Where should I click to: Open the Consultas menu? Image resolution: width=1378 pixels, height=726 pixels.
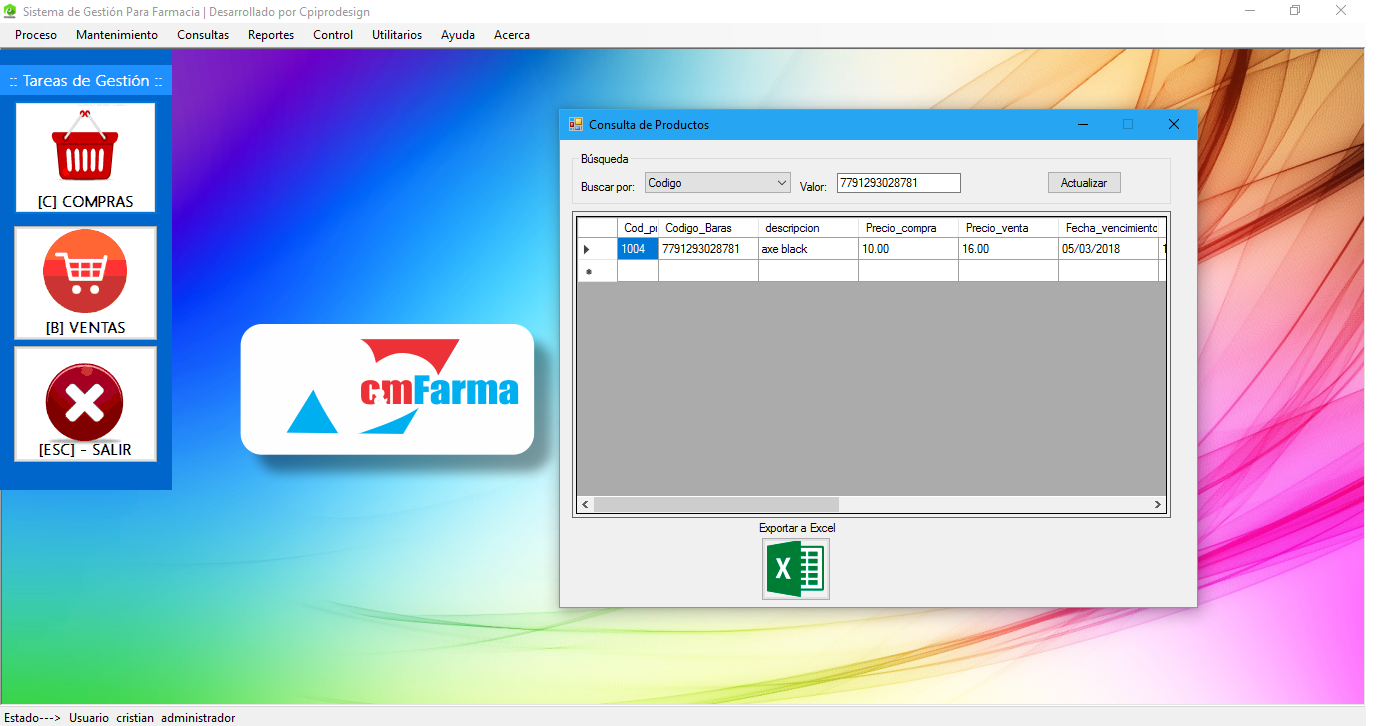[x=203, y=35]
